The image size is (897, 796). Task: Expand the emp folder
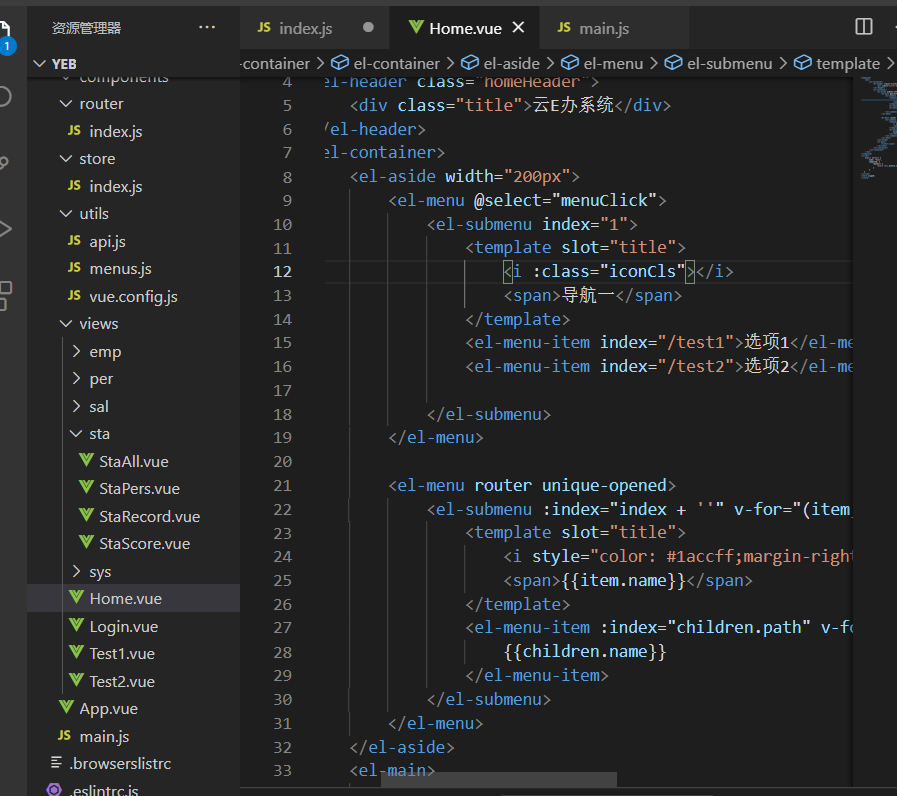(76, 351)
